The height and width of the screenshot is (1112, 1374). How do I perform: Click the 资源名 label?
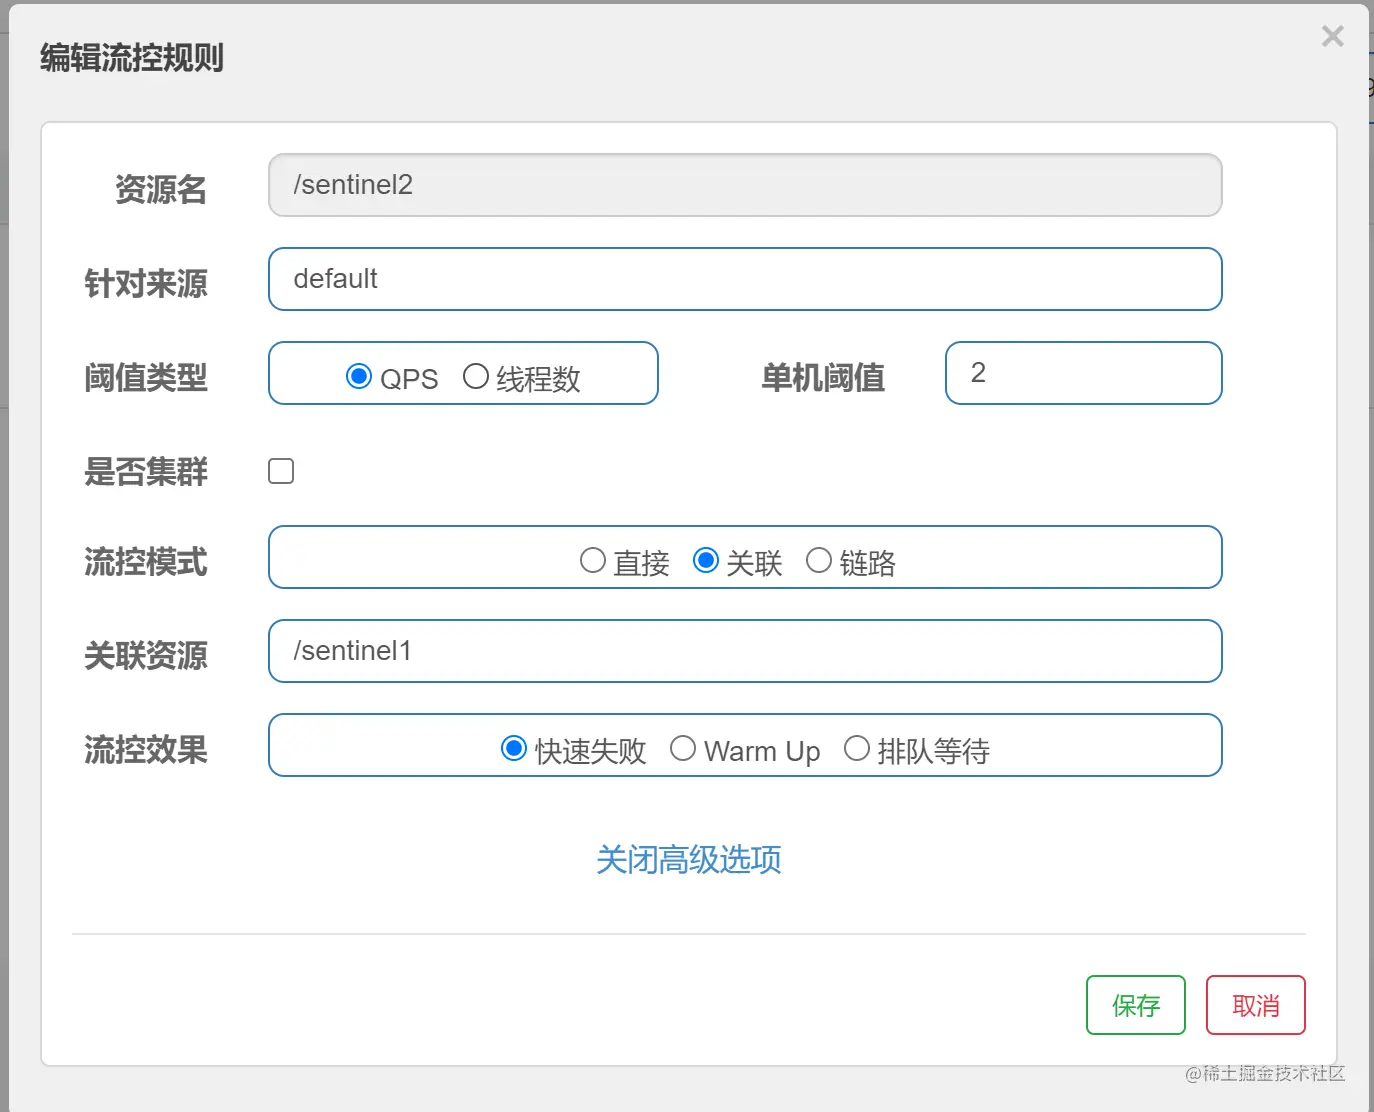(161, 190)
